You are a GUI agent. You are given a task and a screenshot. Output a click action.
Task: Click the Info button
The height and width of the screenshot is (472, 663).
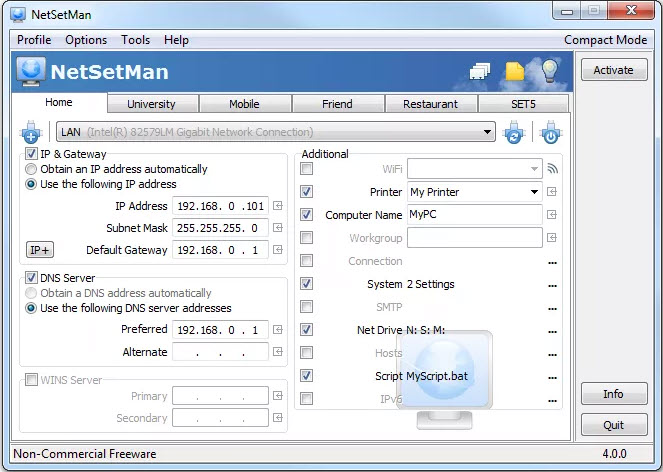click(x=614, y=394)
